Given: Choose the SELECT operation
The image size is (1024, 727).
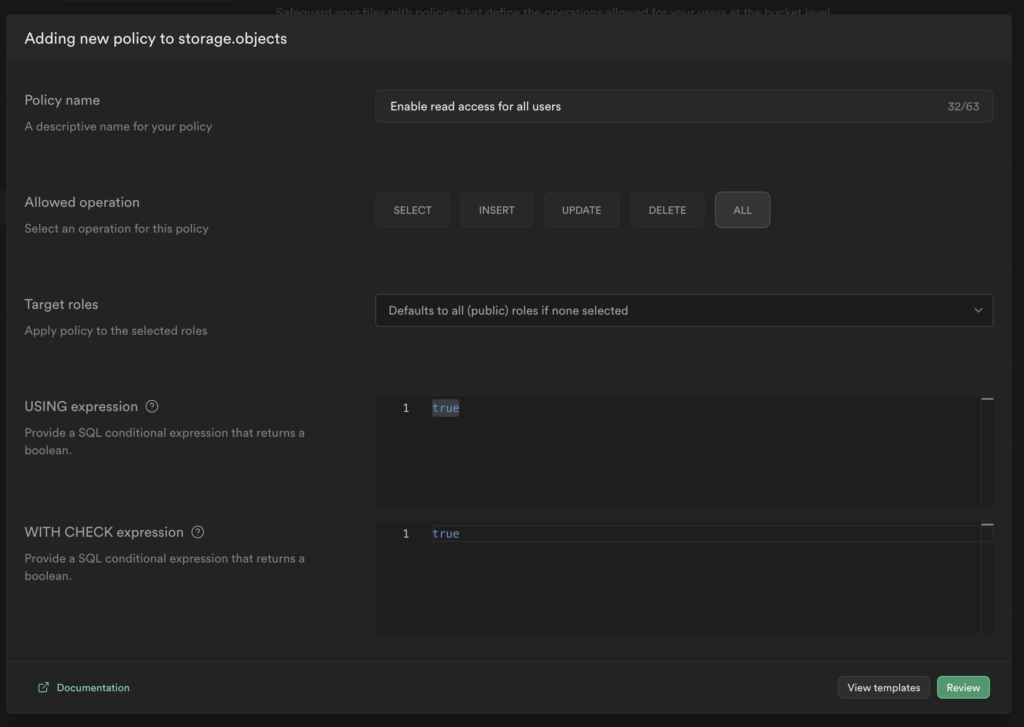Looking at the screenshot, I should tap(412, 210).
